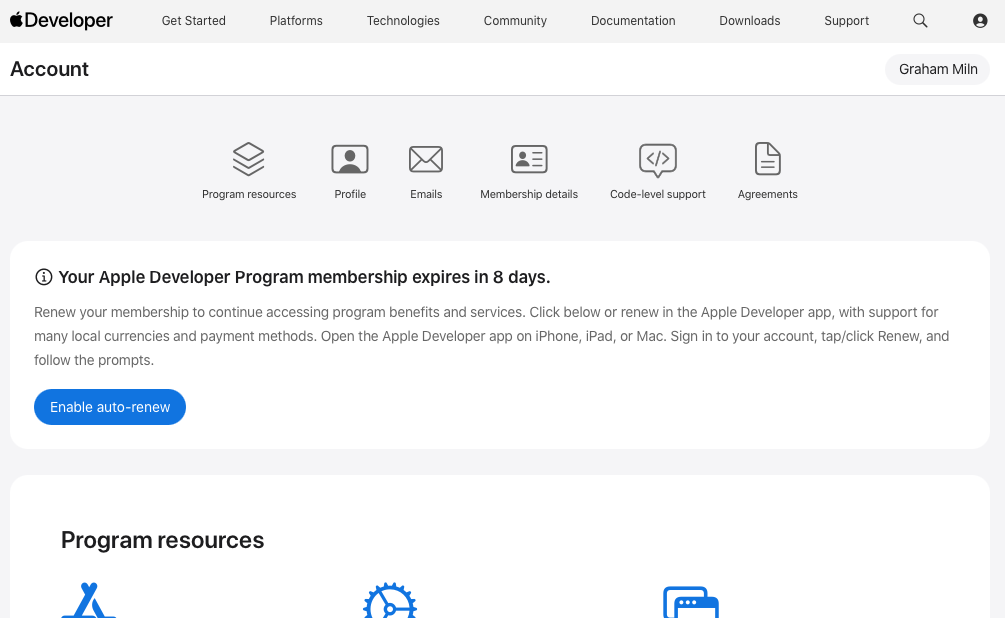Open the Profile person icon
The image size is (1005, 618).
tap(350, 159)
